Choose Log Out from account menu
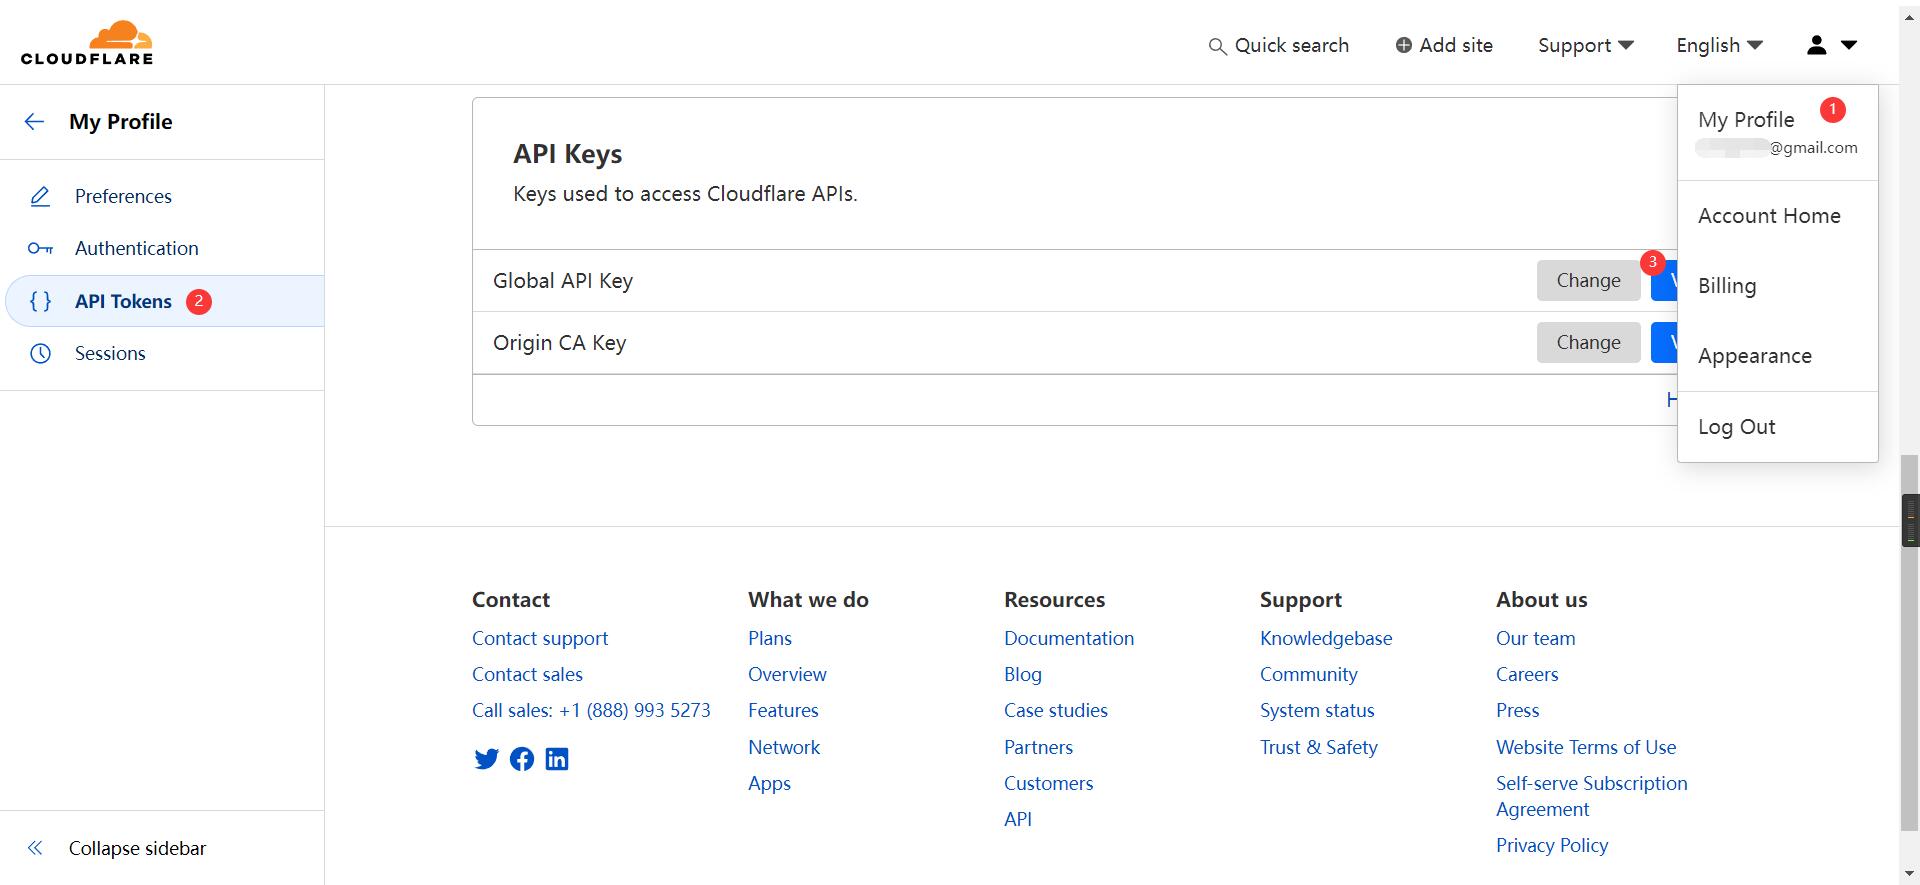 click(x=1736, y=427)
